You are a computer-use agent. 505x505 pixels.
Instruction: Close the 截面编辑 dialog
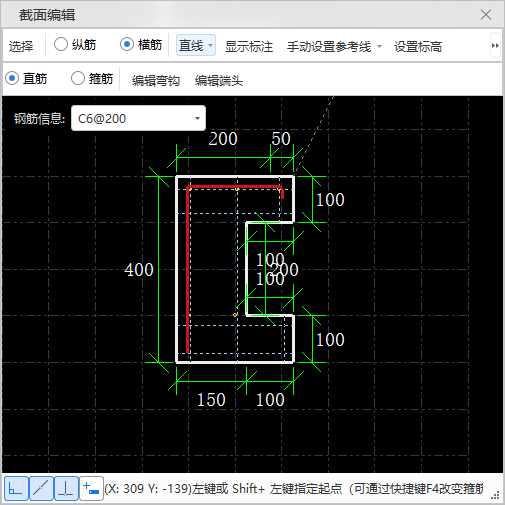(x=486, y=15)
